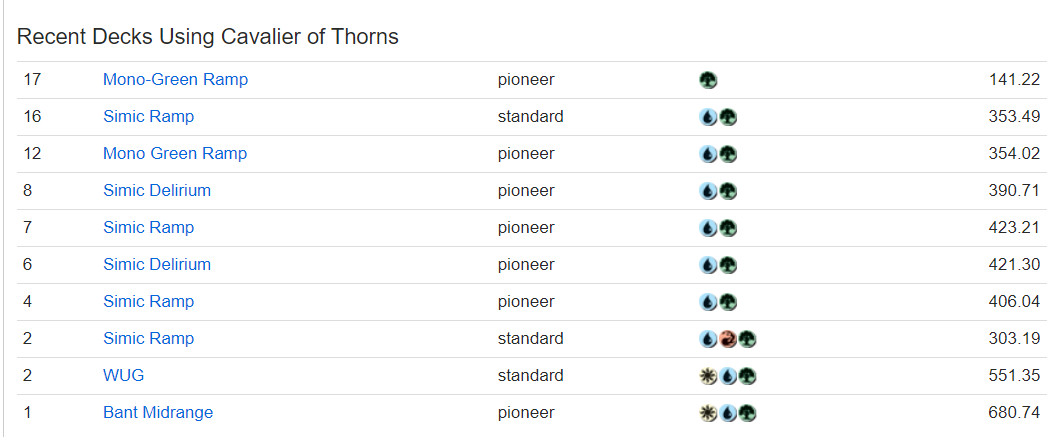Click blue mana symbol in 423.21 row

[708, 228]
